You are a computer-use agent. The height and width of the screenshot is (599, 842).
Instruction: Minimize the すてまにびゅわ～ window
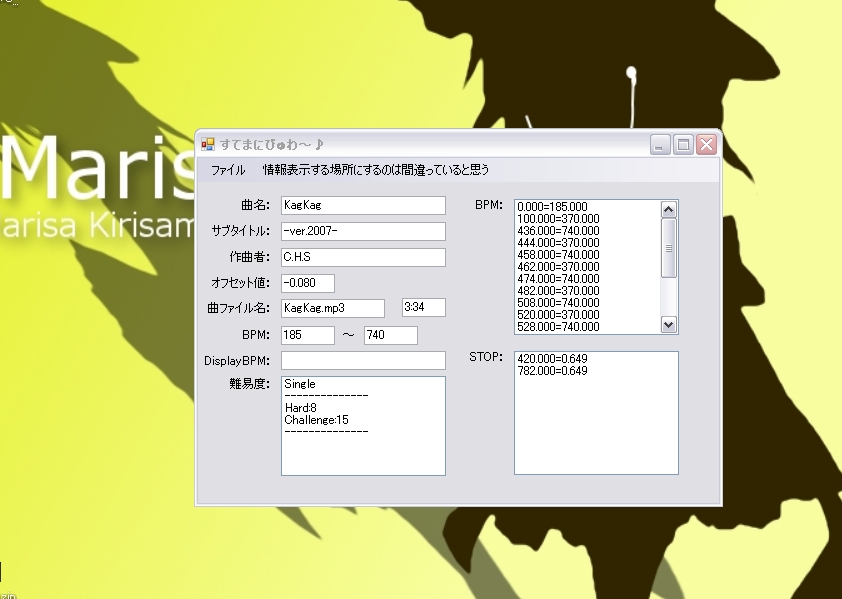[660, 145]
